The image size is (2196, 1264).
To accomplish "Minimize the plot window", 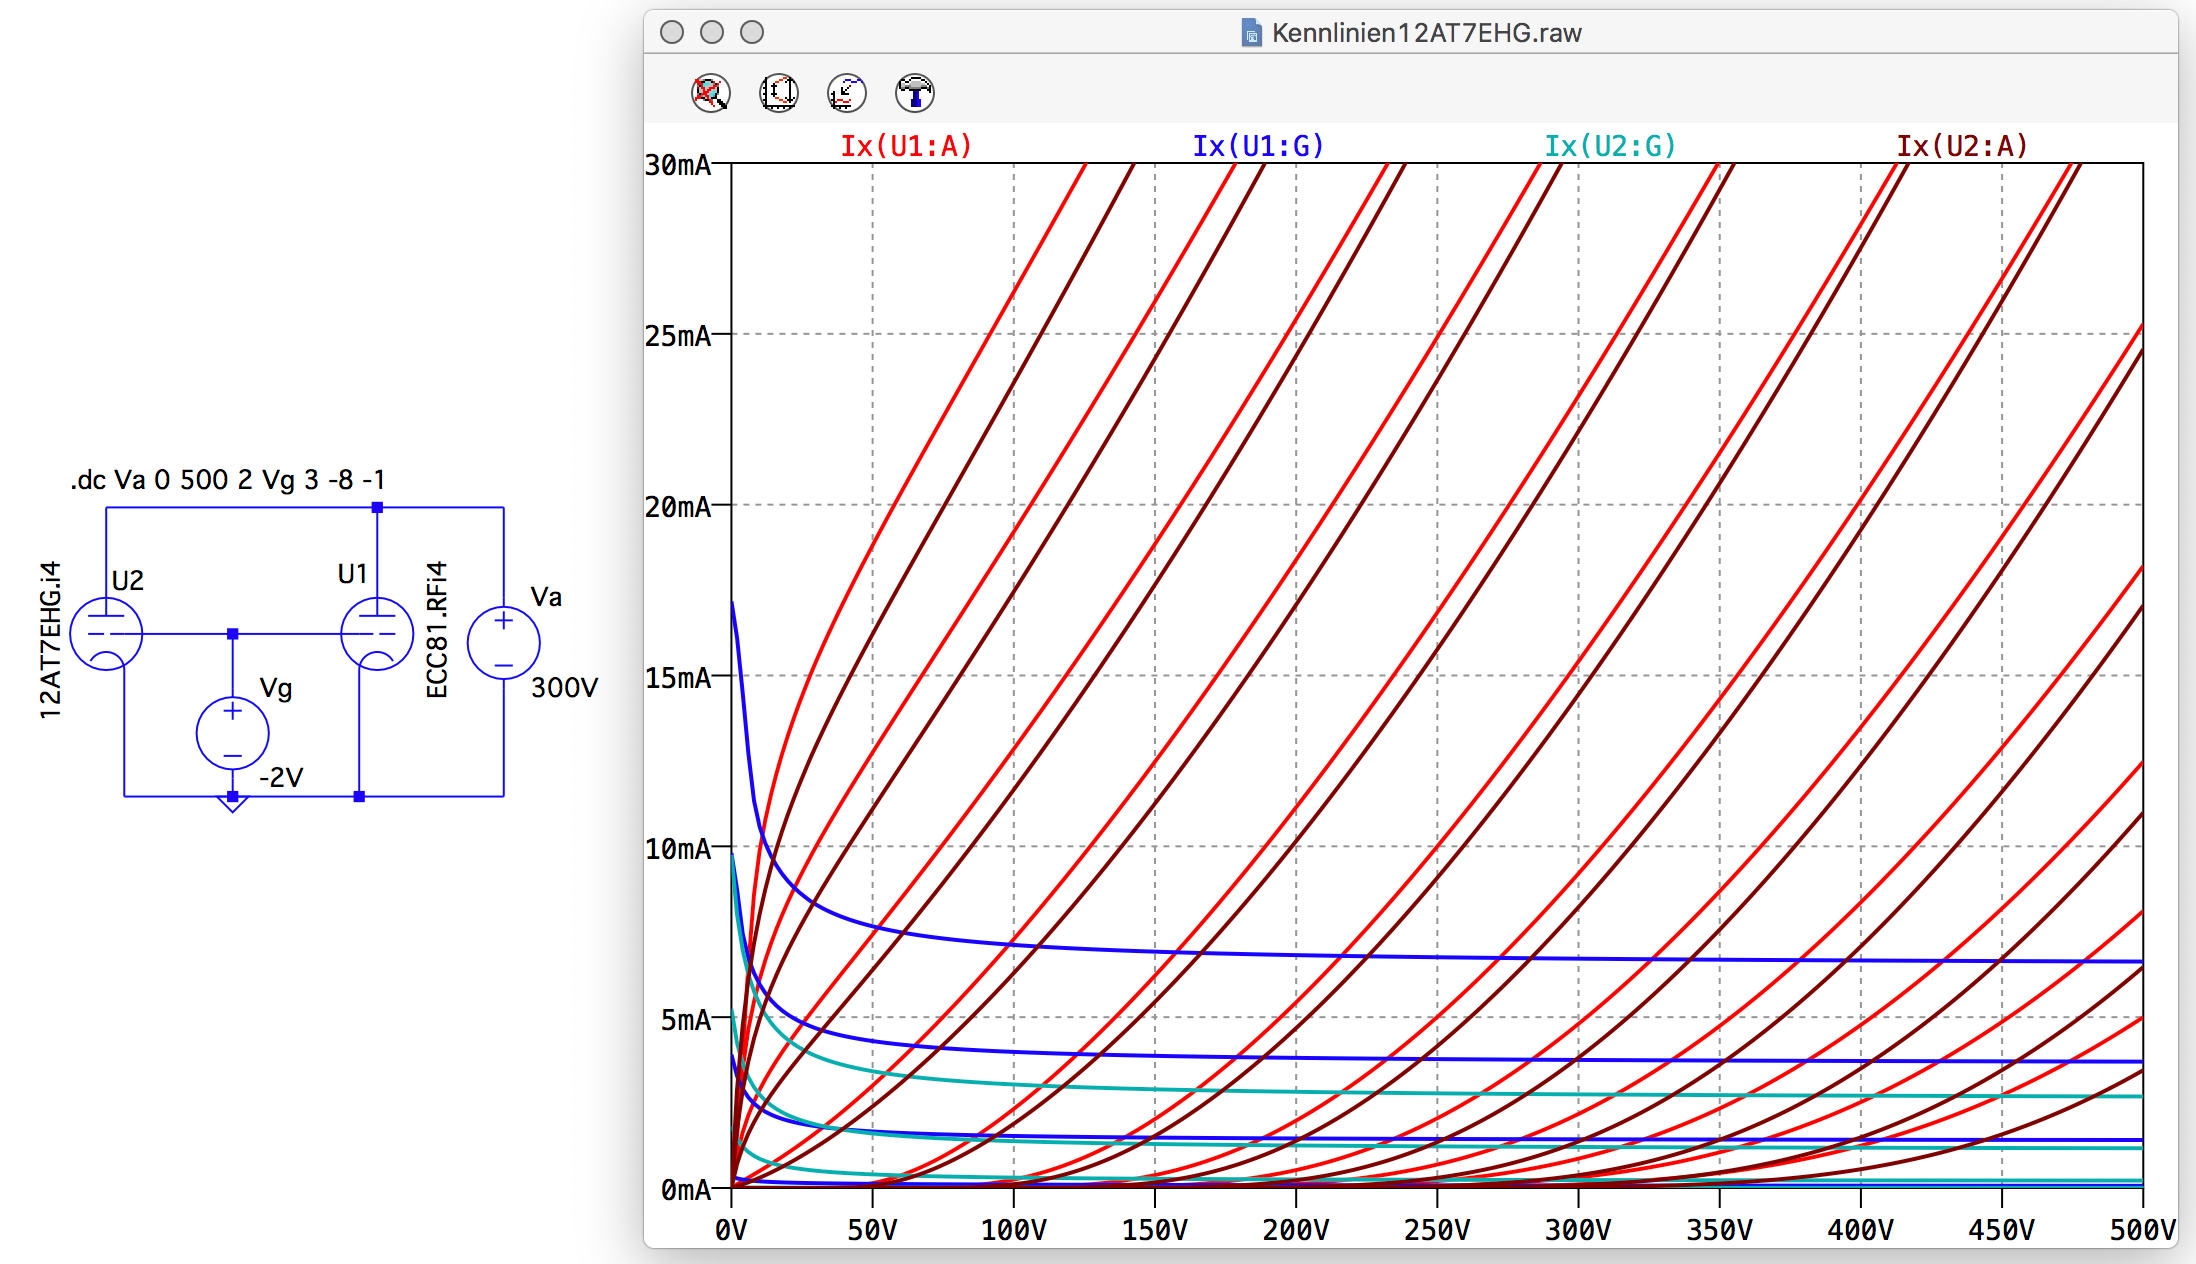I will click(x=712, y=32).
